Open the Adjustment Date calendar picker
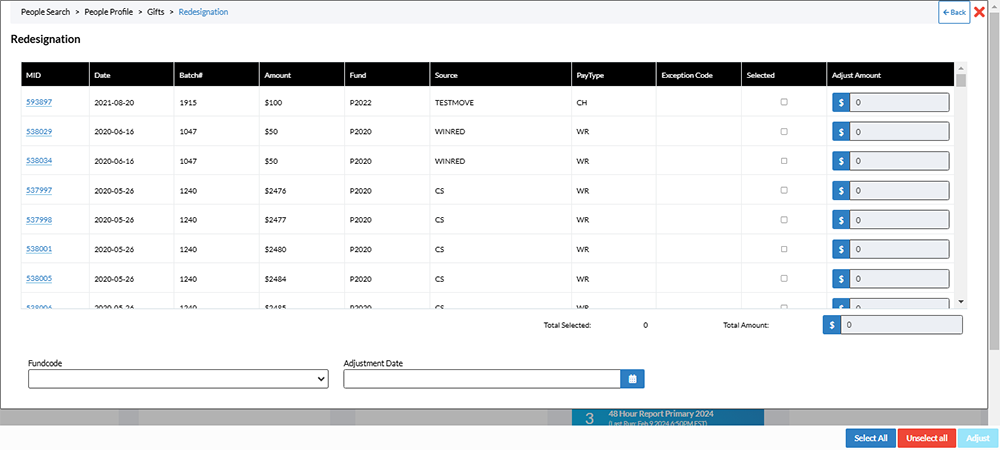The width and height of the screenshot is (1000, 450). point(633,379)
